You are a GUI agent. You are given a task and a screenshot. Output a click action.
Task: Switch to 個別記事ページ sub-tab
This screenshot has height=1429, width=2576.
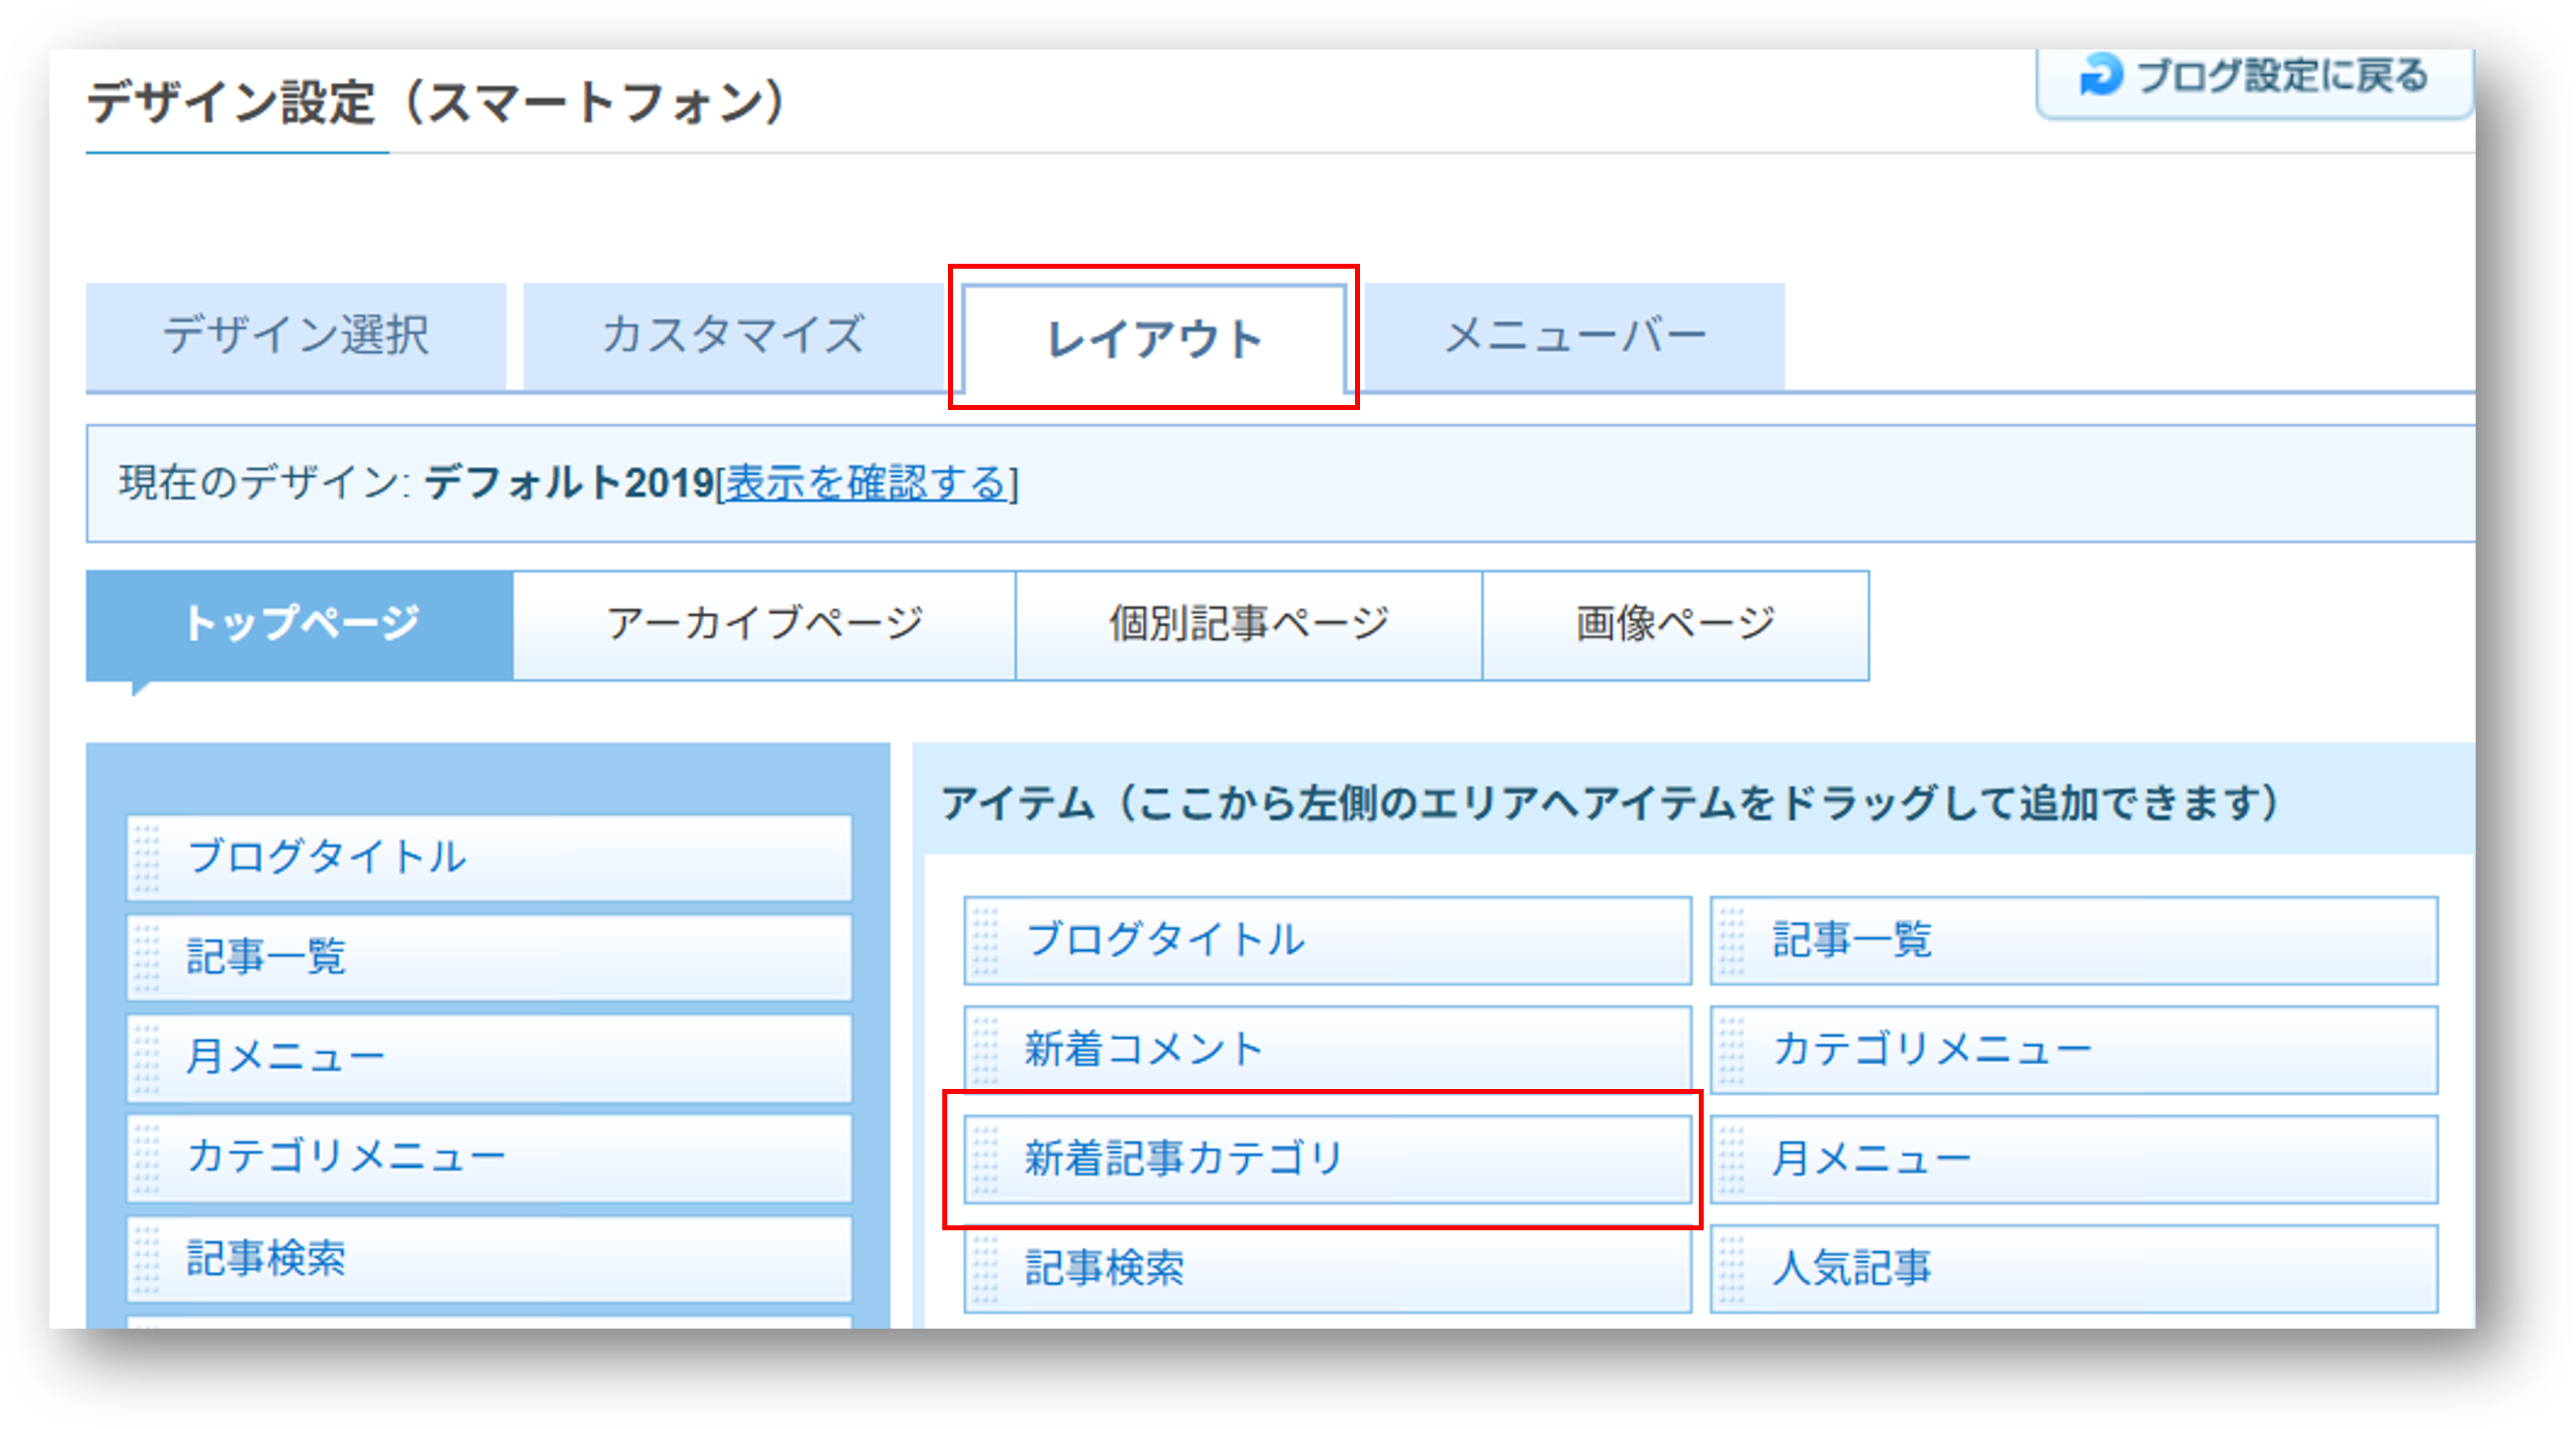click(1249, 625)
